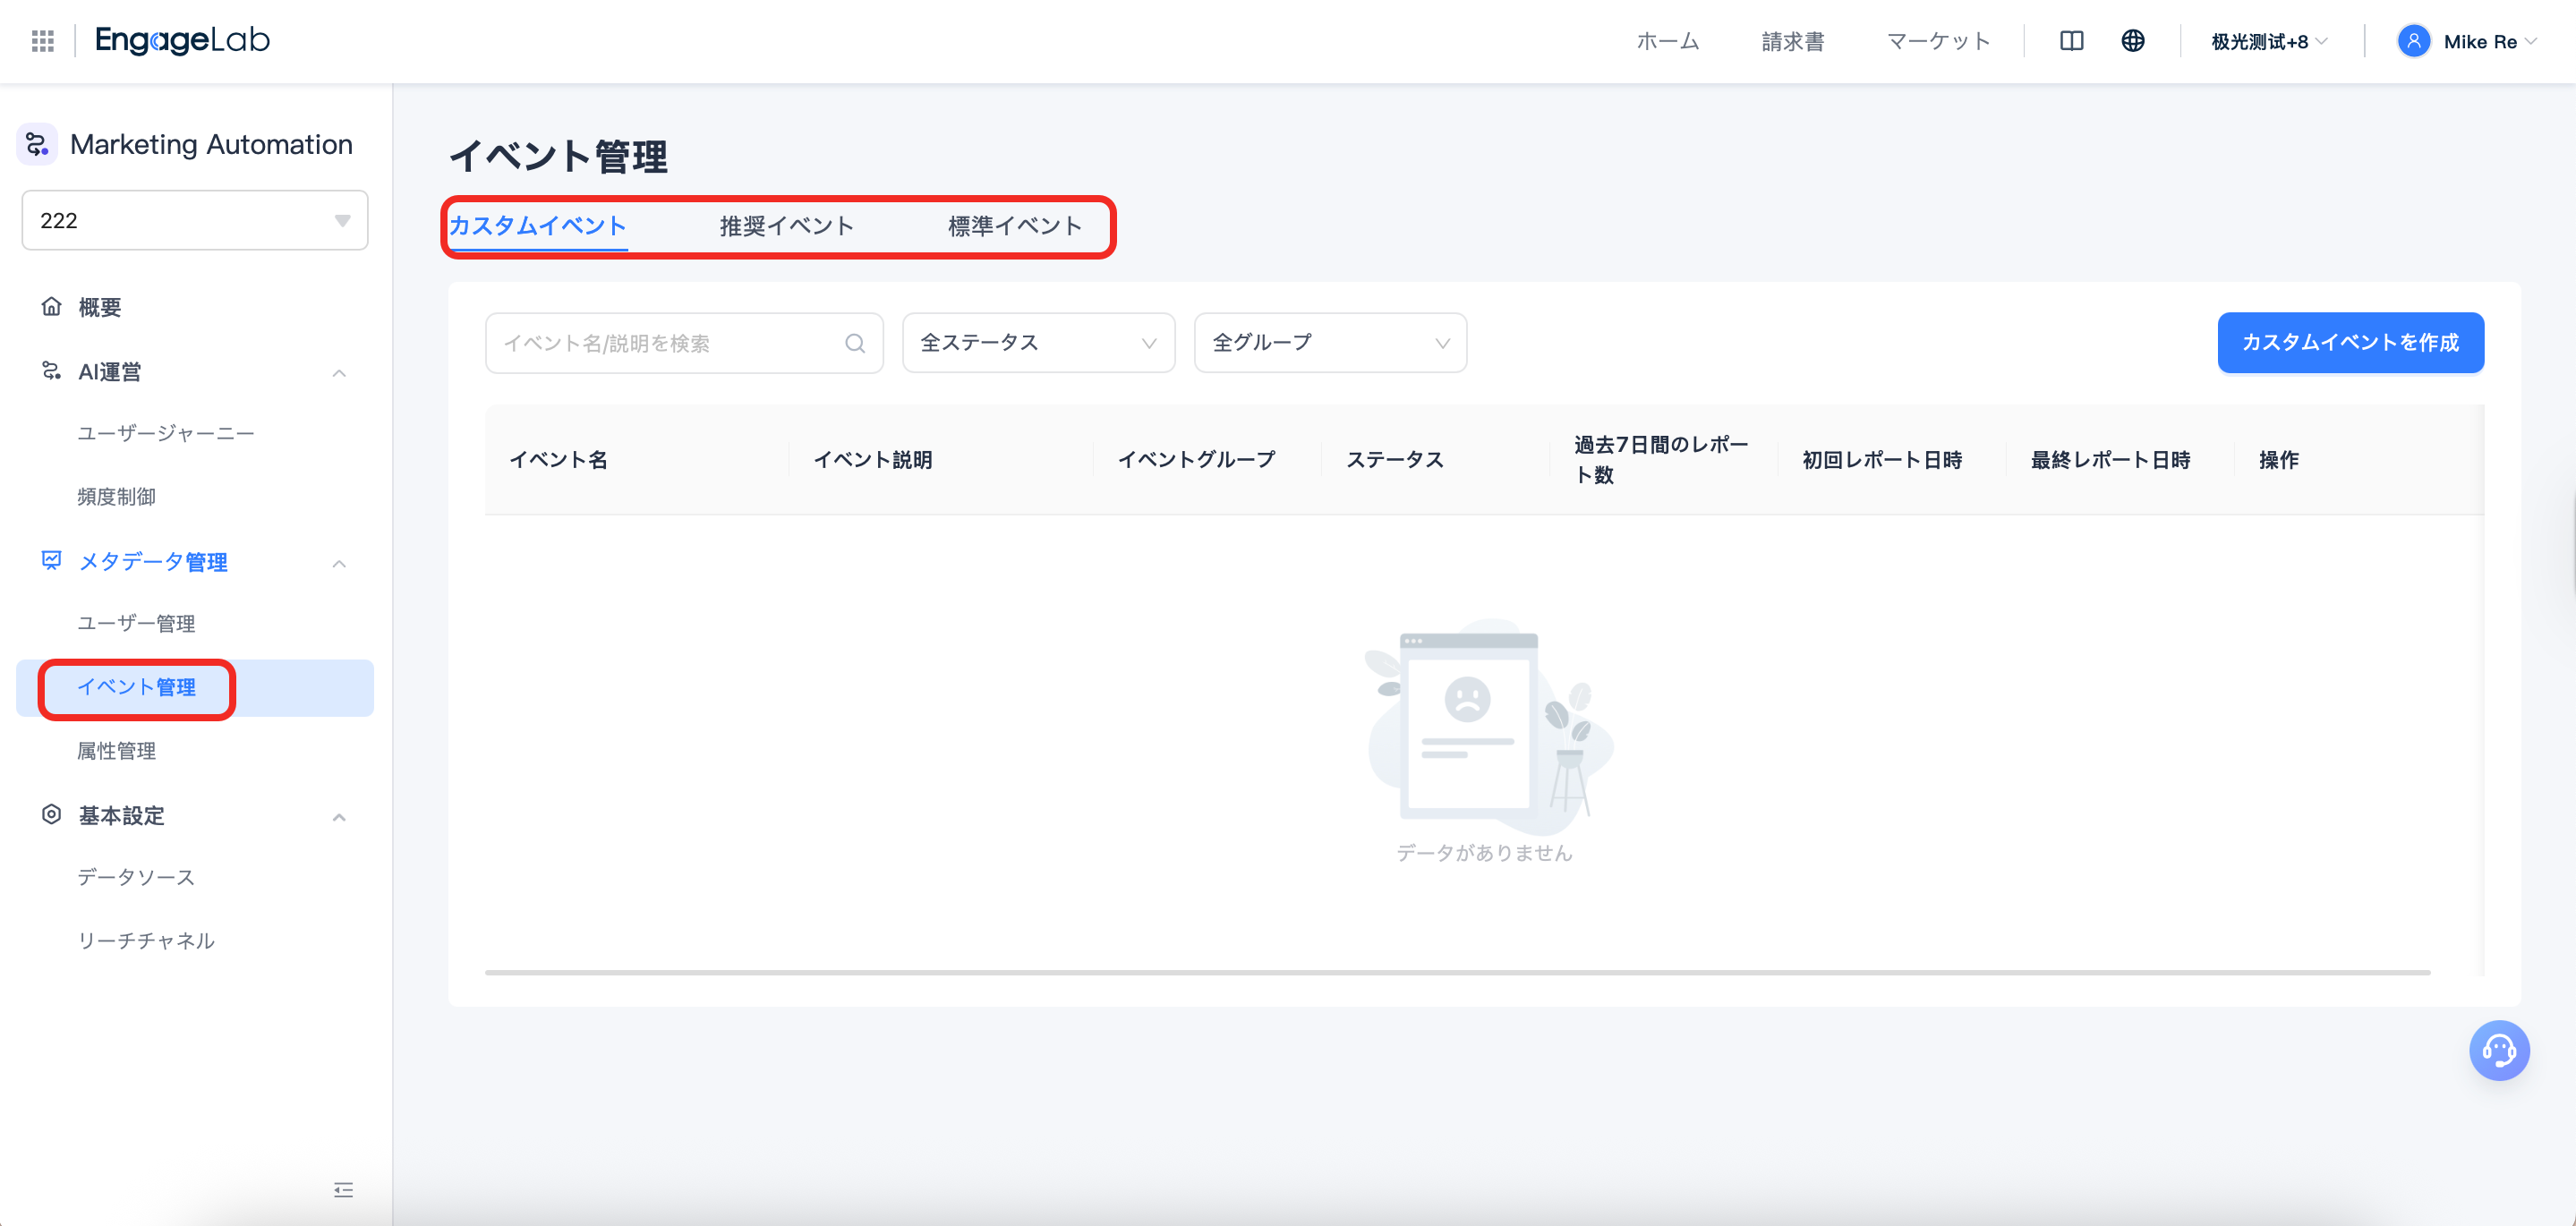Click the 基本設定 target icon
Viewport: 2576px width, 1226px height.
click(x=51, y=815)
